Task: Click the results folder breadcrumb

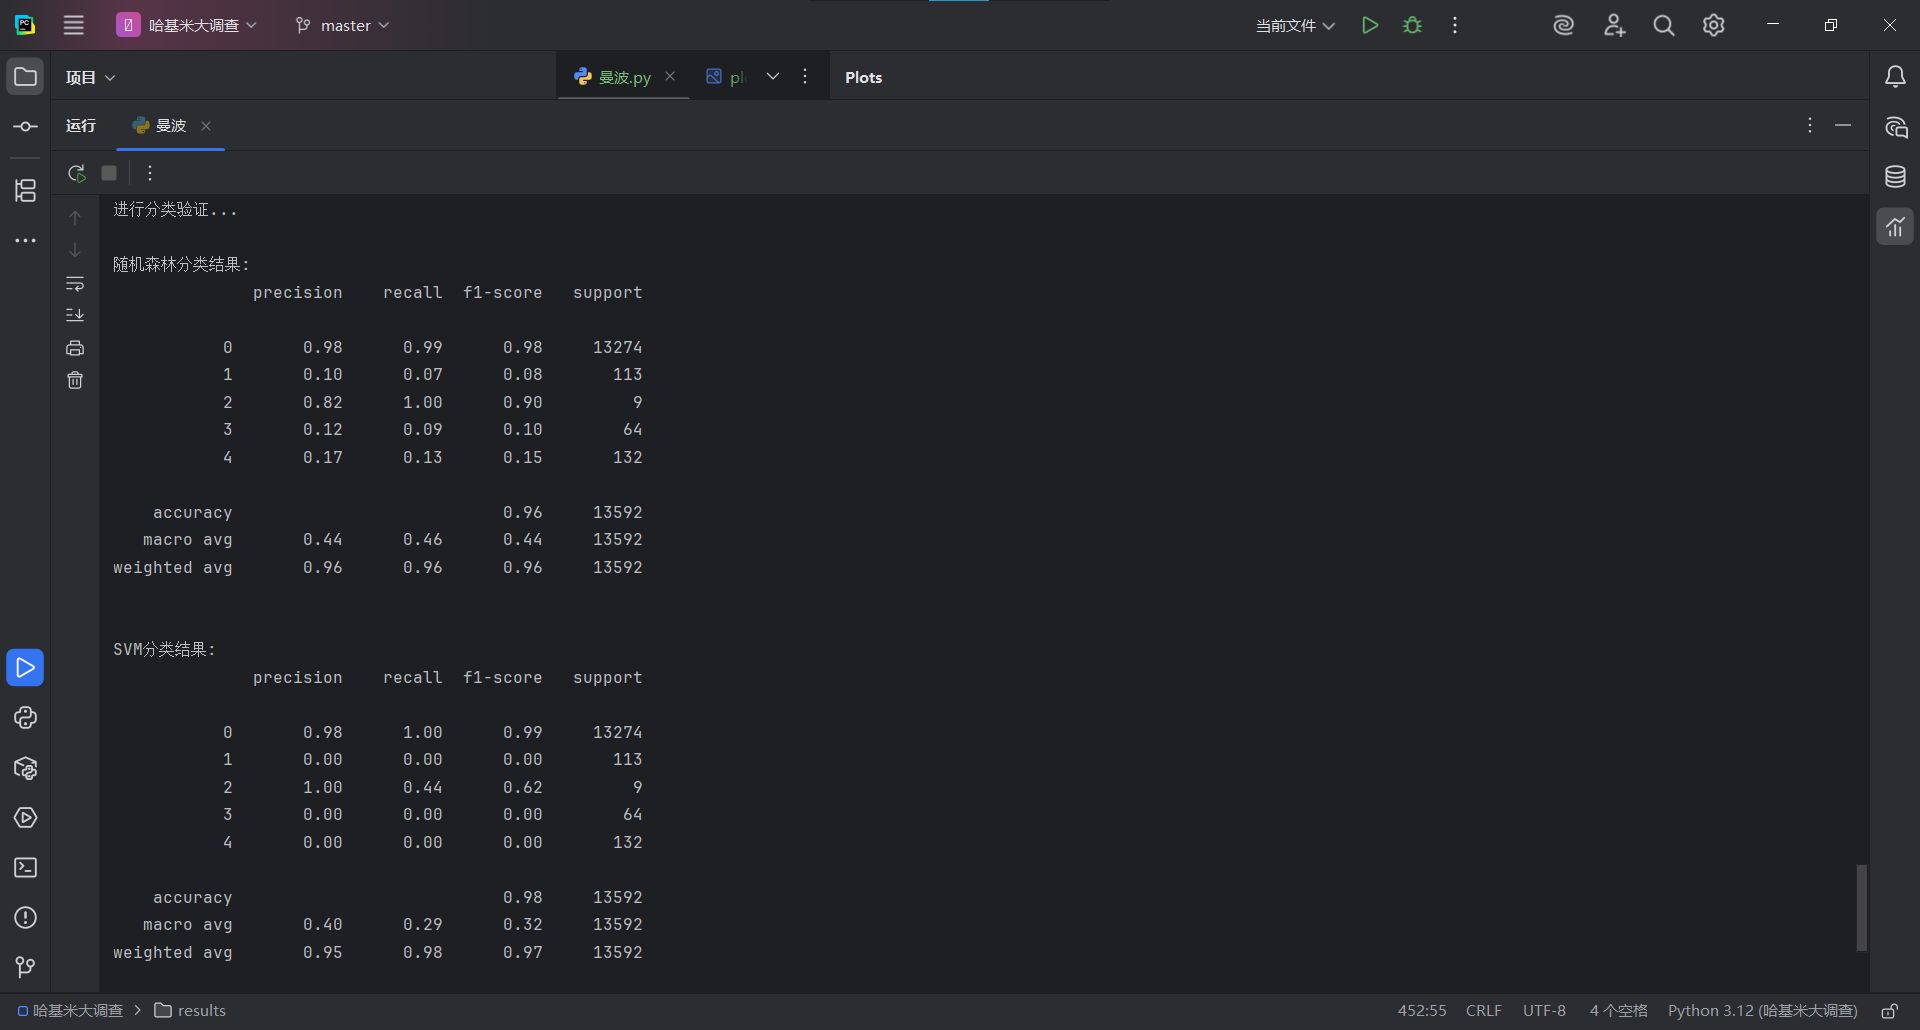Action: point(190,1011)
